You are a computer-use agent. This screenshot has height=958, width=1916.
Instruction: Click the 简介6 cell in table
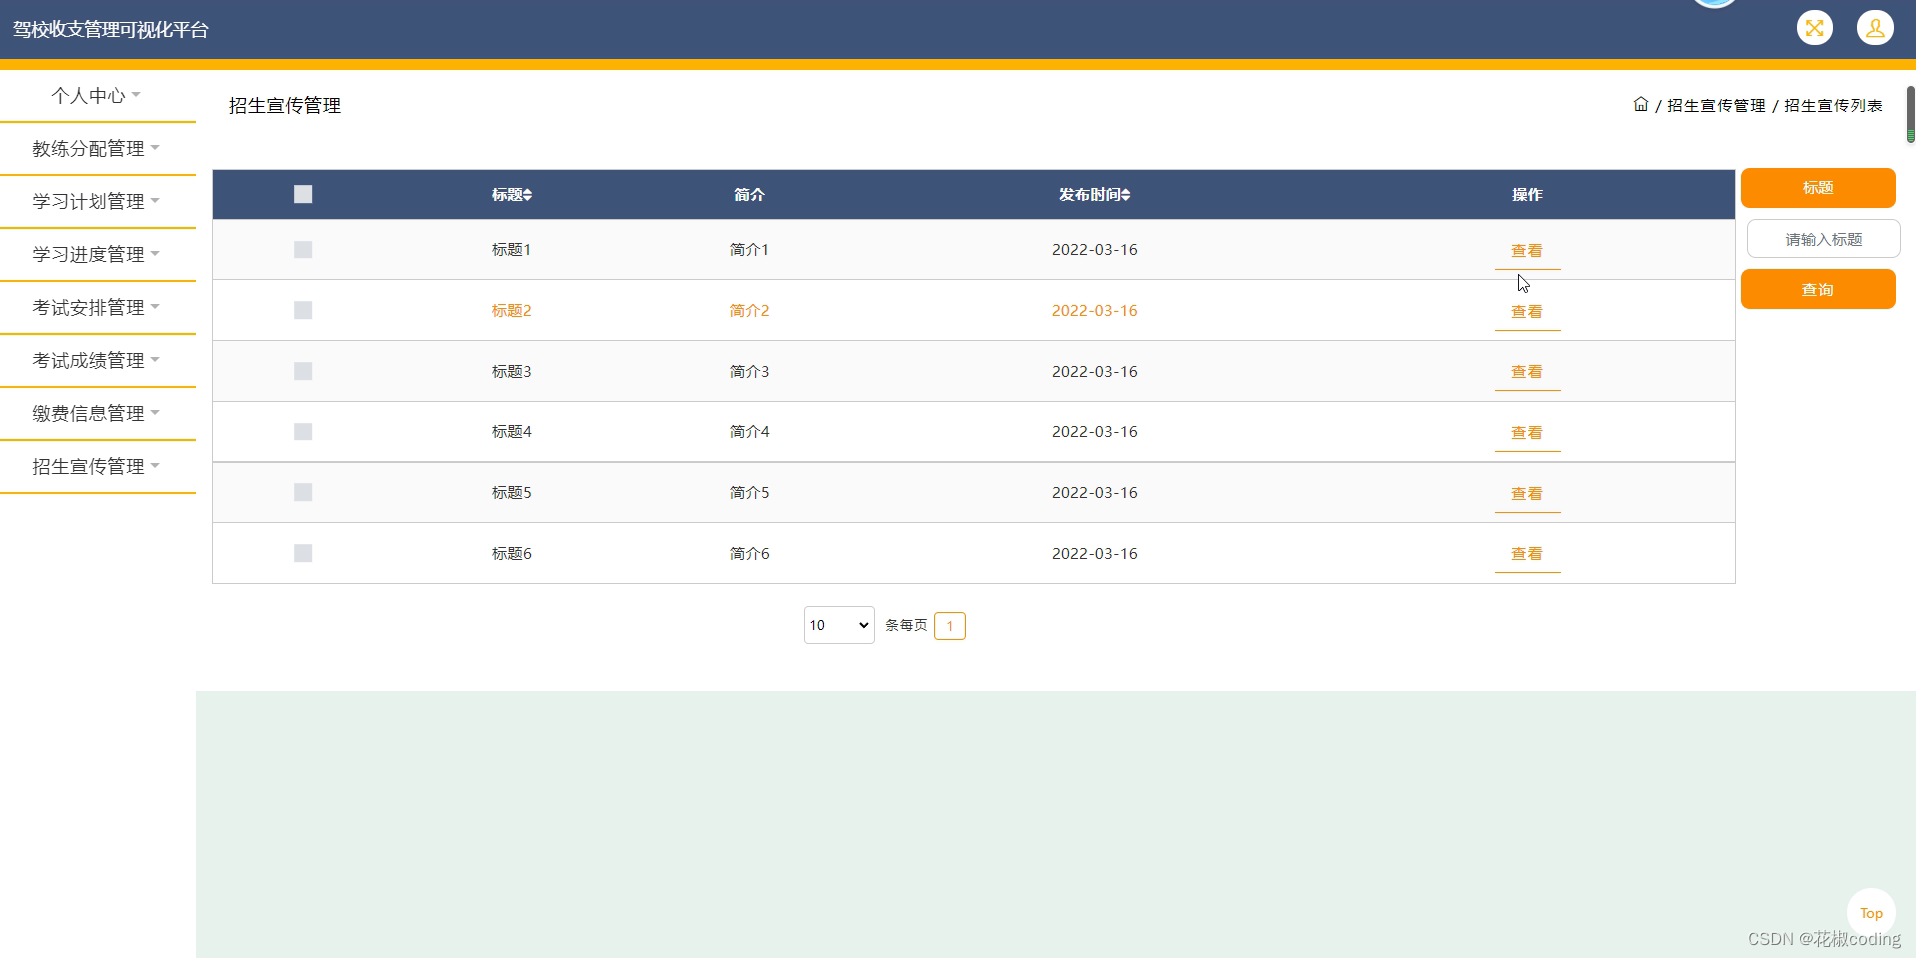[749, 553]
